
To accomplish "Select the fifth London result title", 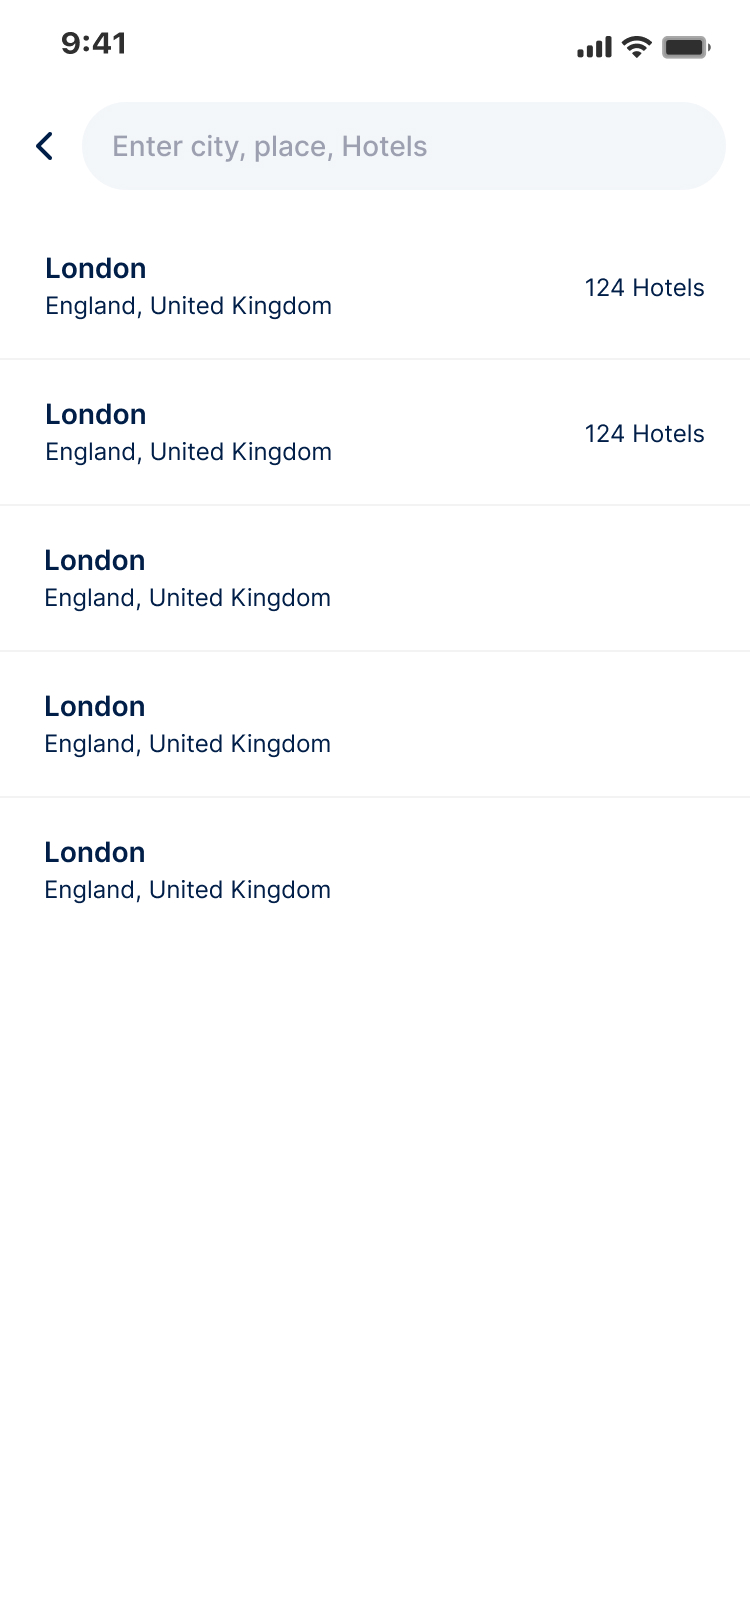I will [x=95, y=852].
